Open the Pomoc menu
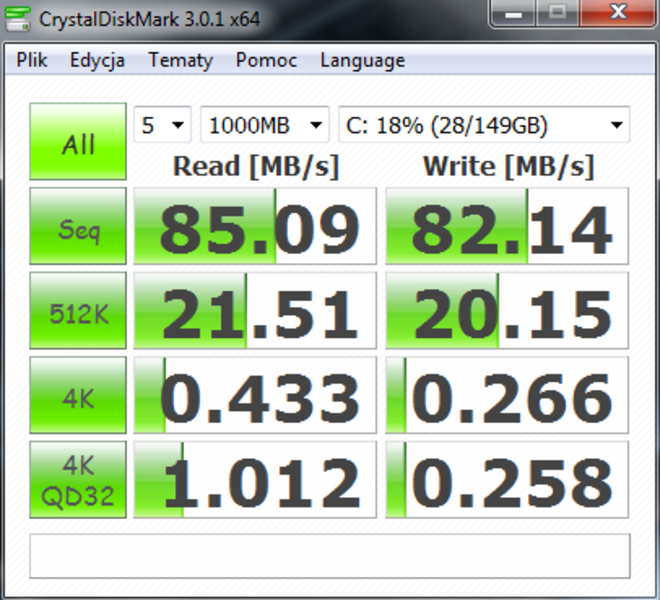 click(266, 60)
